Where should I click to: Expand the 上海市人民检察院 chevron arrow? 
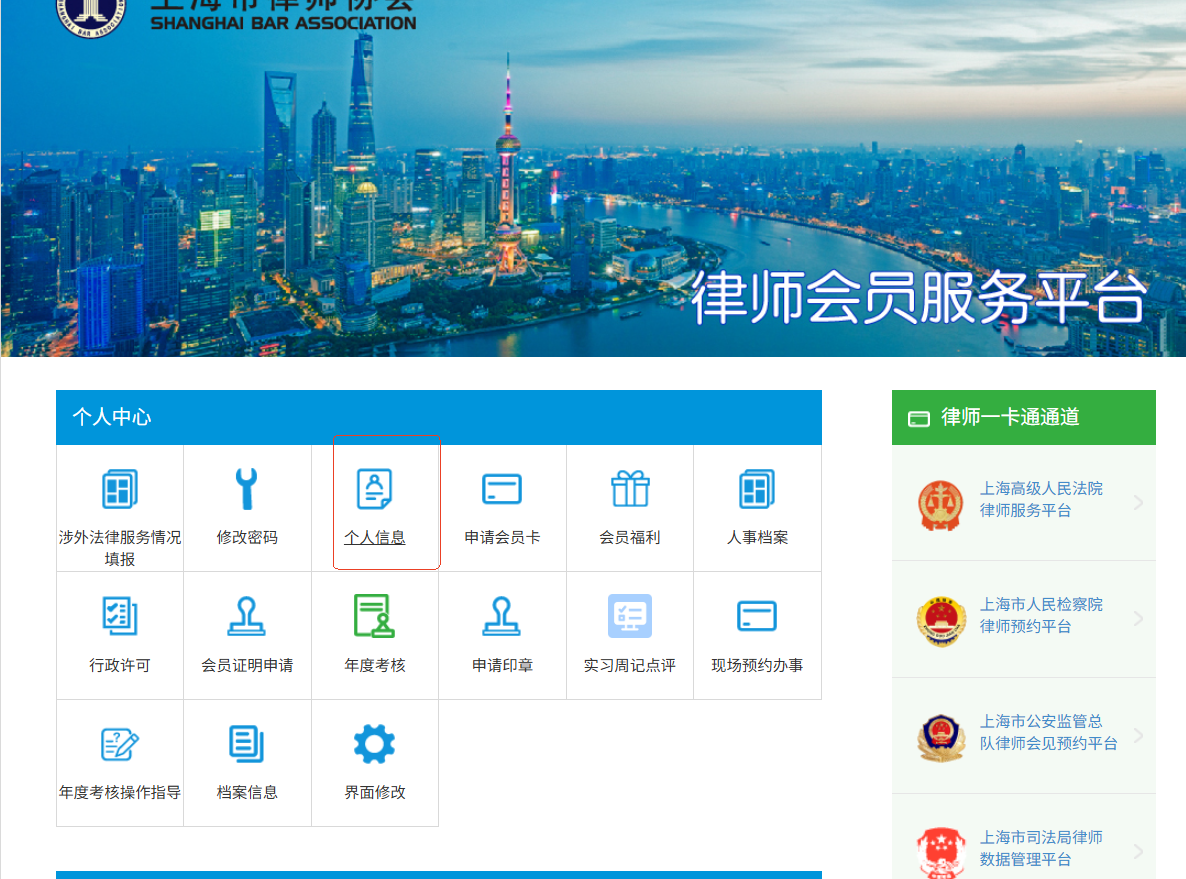(1138, 619)
